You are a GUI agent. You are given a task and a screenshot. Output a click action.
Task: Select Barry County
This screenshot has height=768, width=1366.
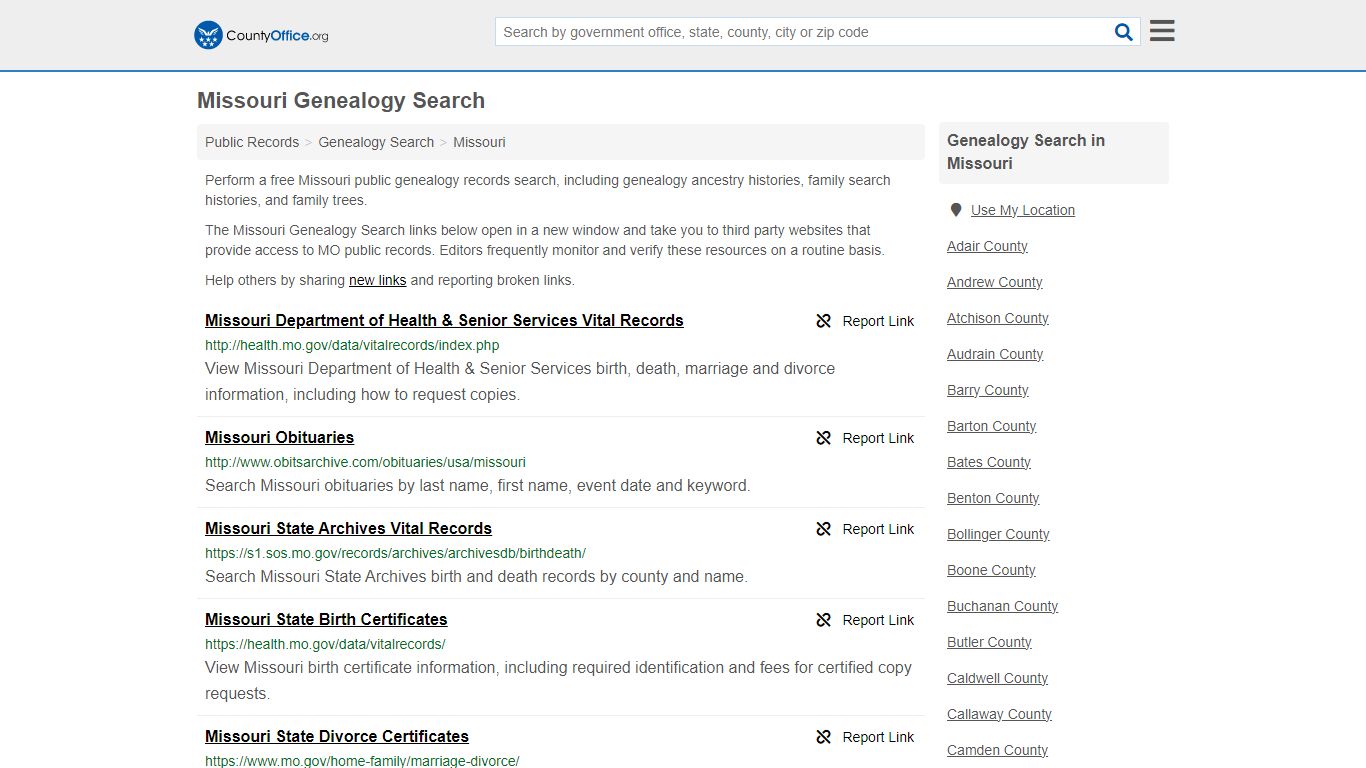point(987,390)
